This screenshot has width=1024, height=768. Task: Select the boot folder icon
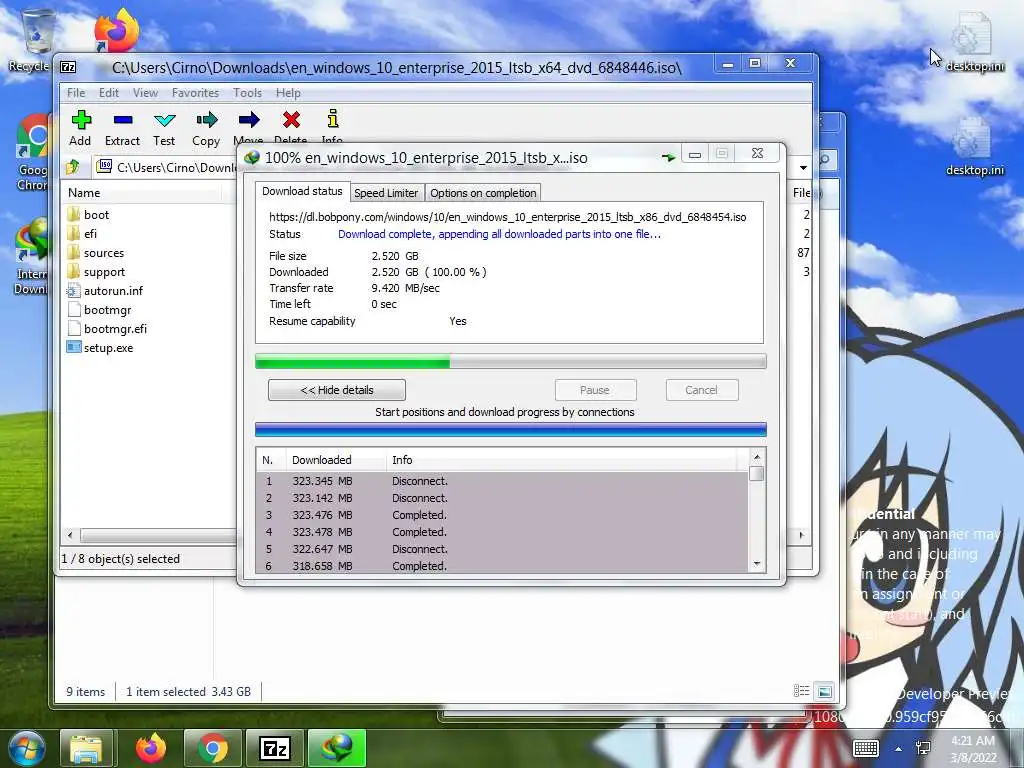[x=73, y=214]
